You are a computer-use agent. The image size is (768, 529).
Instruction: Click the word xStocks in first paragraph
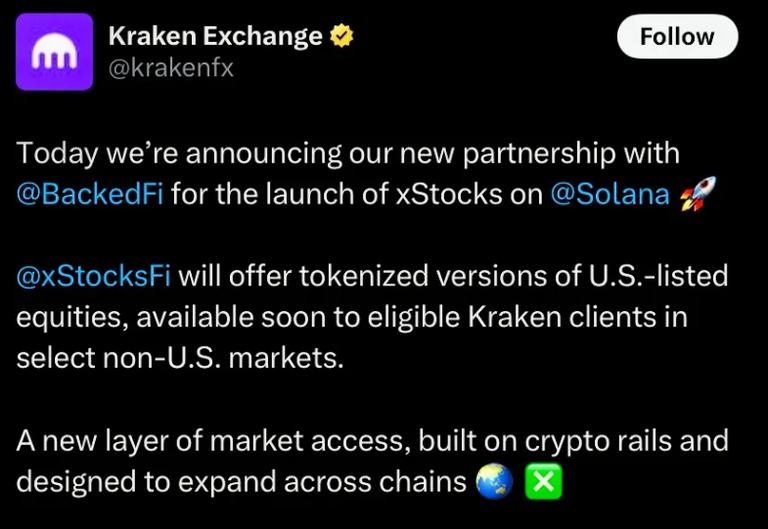pyautogui.click(x=449, y=194)
